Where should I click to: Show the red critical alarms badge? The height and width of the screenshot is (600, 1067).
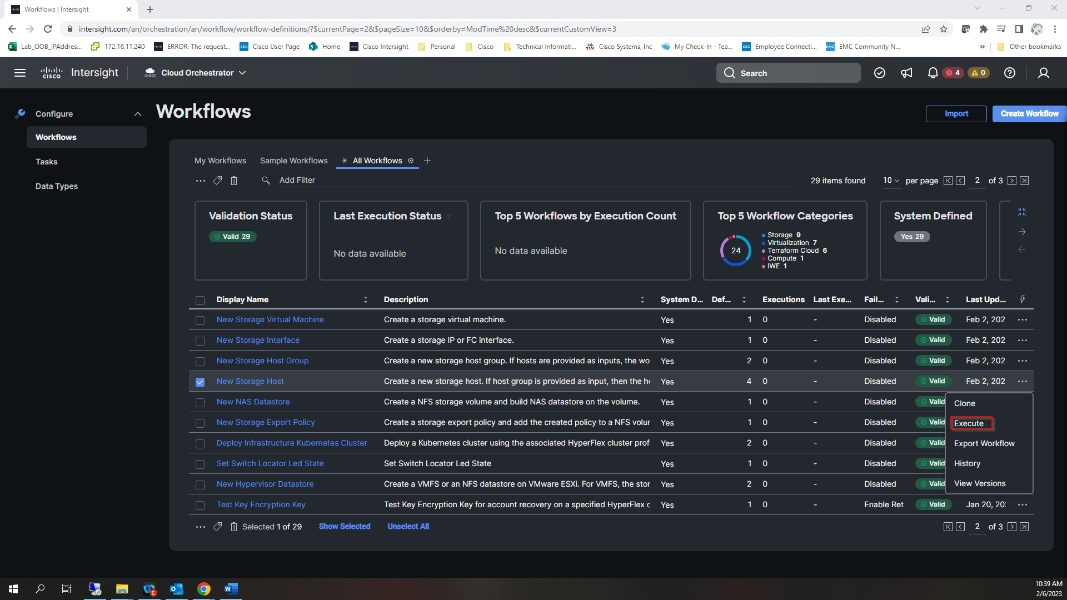tap(953, 73)
